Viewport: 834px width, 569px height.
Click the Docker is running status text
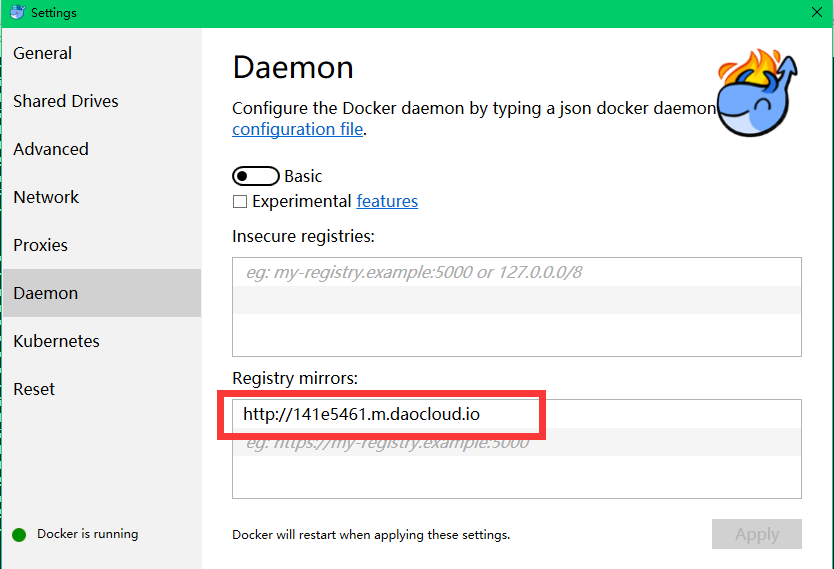coord(88,534)
